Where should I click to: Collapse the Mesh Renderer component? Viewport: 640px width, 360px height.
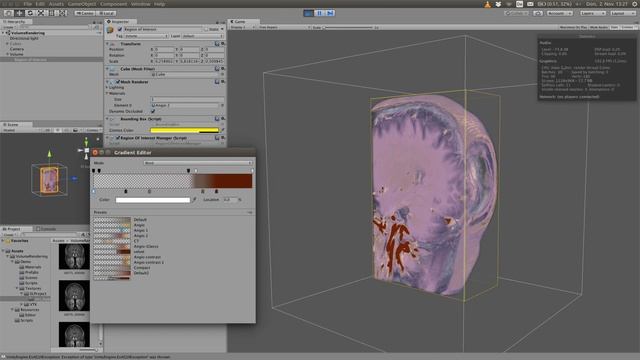tap(108, 82)
